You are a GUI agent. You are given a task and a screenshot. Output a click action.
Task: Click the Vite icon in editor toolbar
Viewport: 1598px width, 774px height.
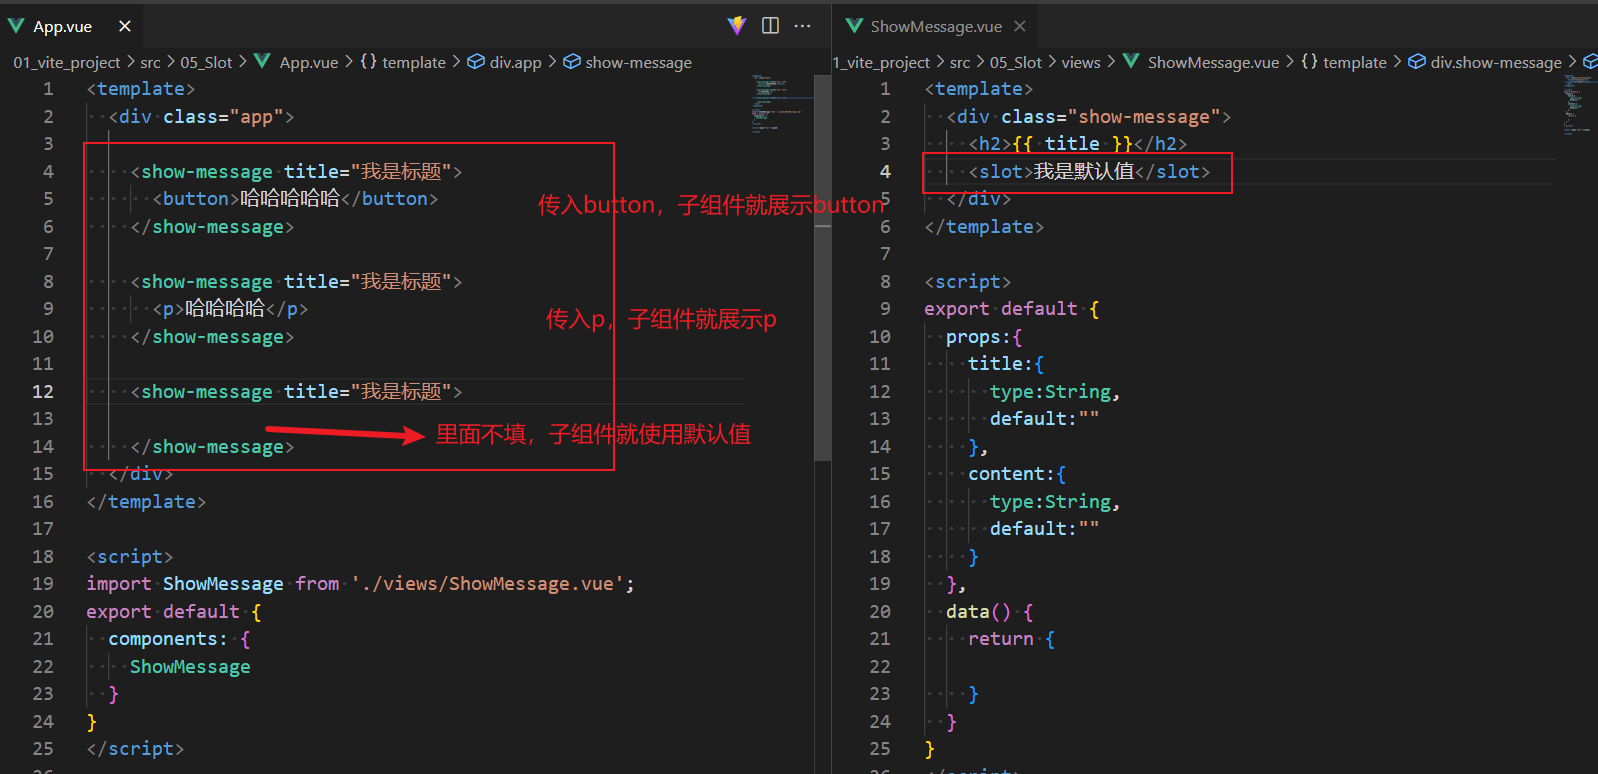tap(737, 26)
